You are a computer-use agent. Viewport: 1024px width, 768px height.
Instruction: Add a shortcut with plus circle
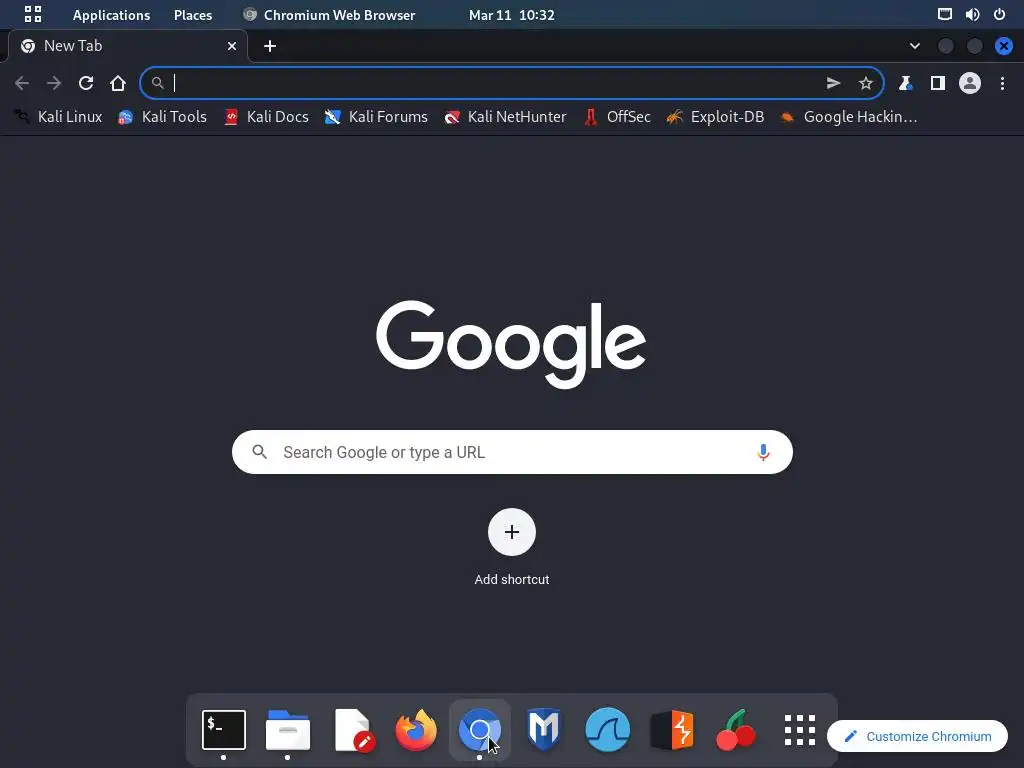pos(512,532)
